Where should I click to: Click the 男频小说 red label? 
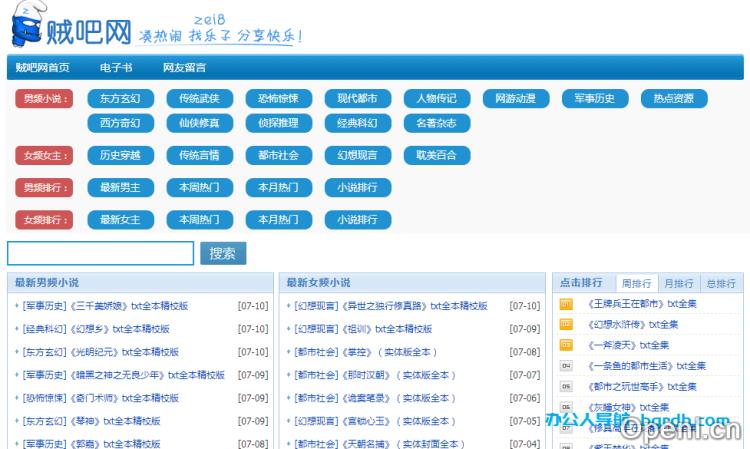(x=44, y=99)
